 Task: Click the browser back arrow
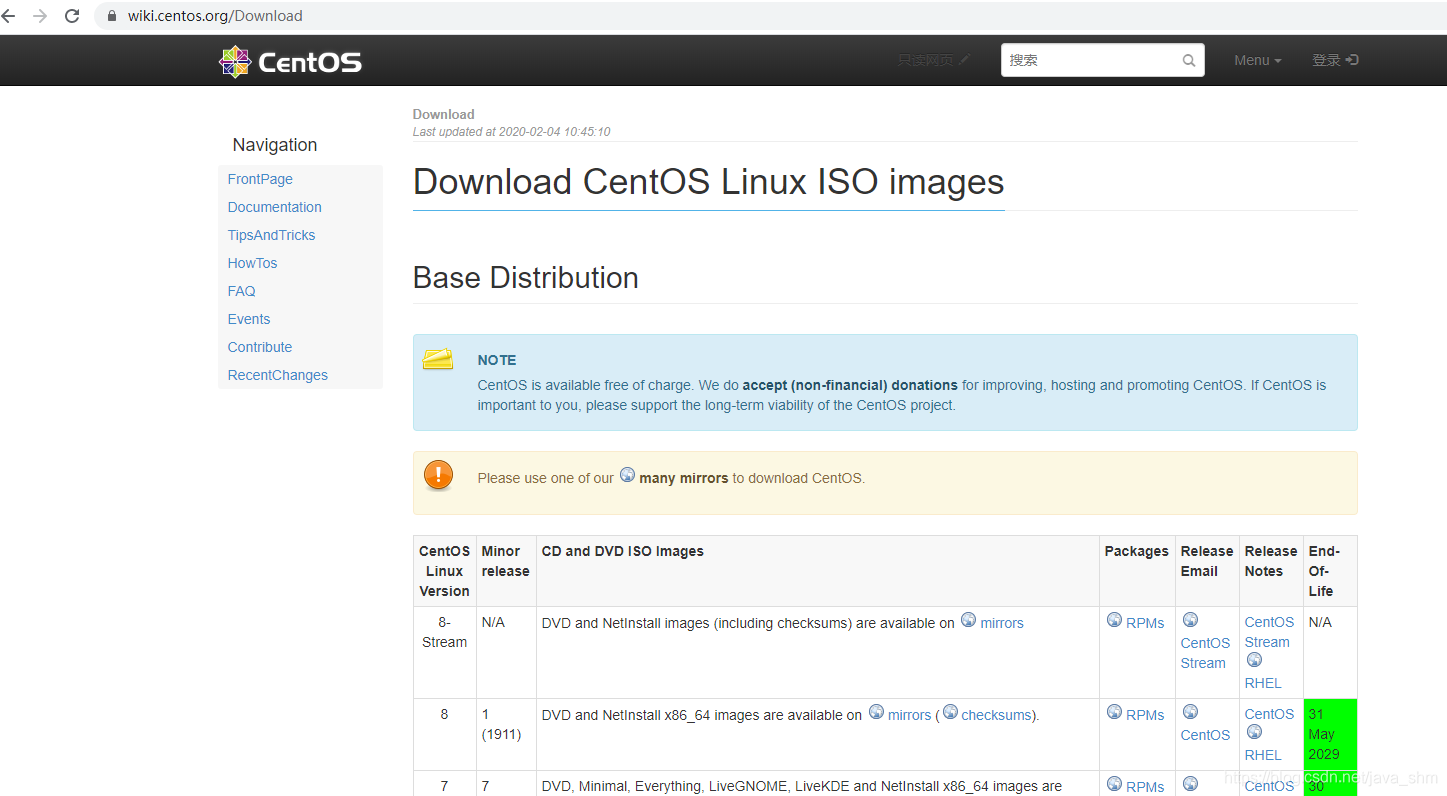point(9,16)
